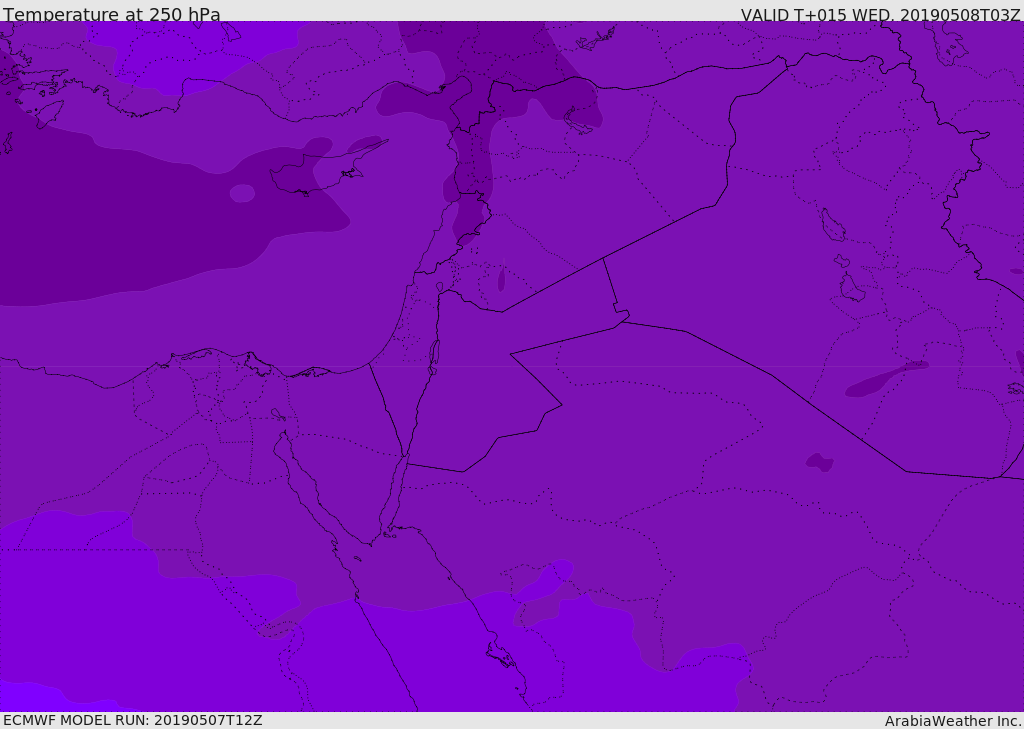Click the 'VALID T+015 WED. 20190508T03Z' label
The width and height of the screenshot is (1024, 729).
coord(880,15)
